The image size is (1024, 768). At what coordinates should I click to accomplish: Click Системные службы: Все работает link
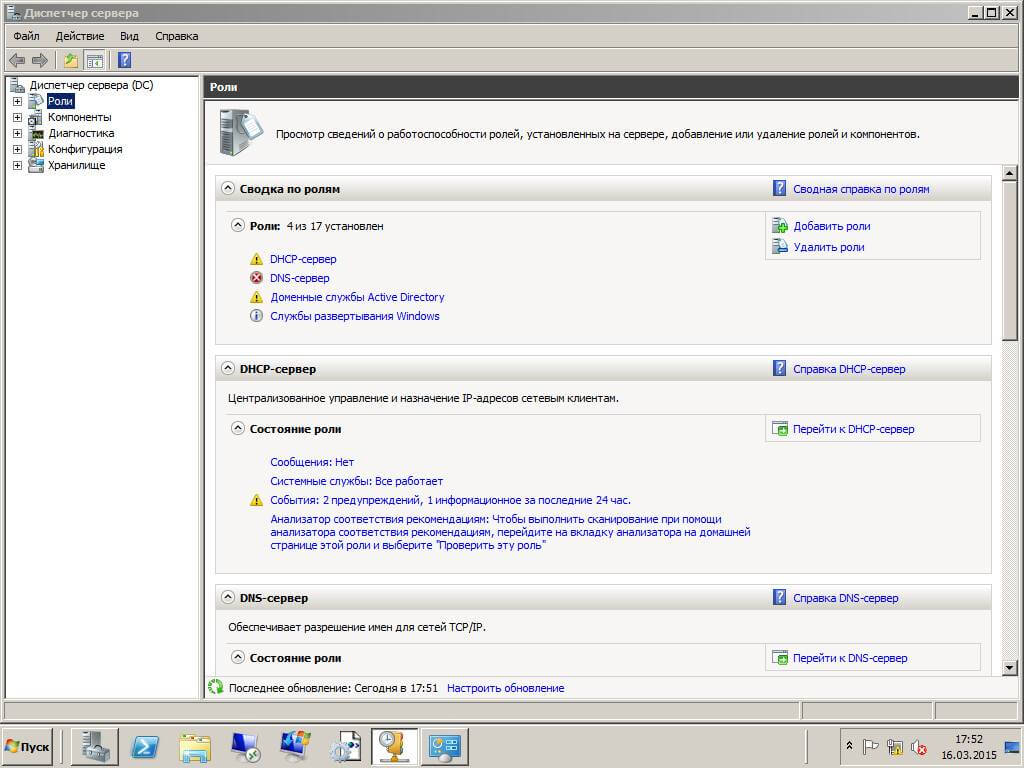[x=357, y=481]
